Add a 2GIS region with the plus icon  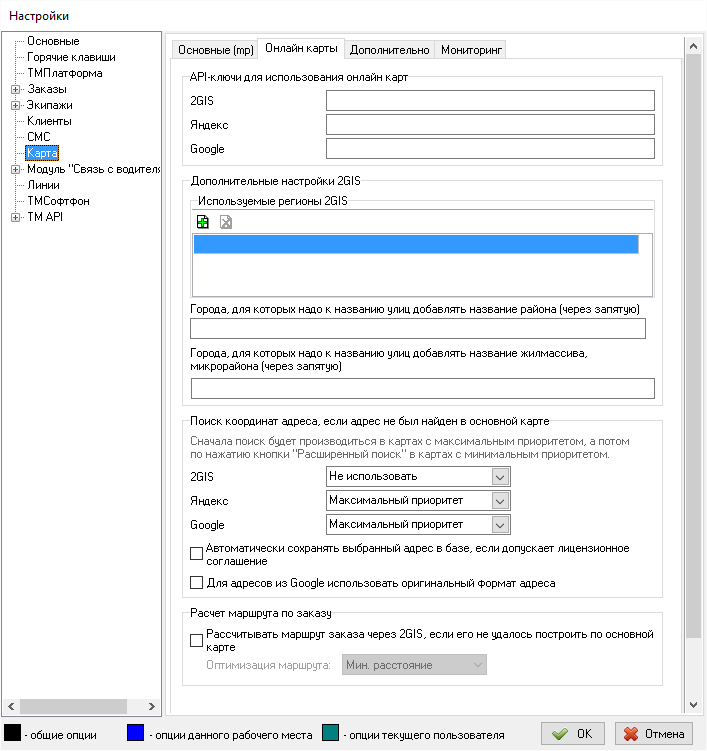tap(203, 222)
